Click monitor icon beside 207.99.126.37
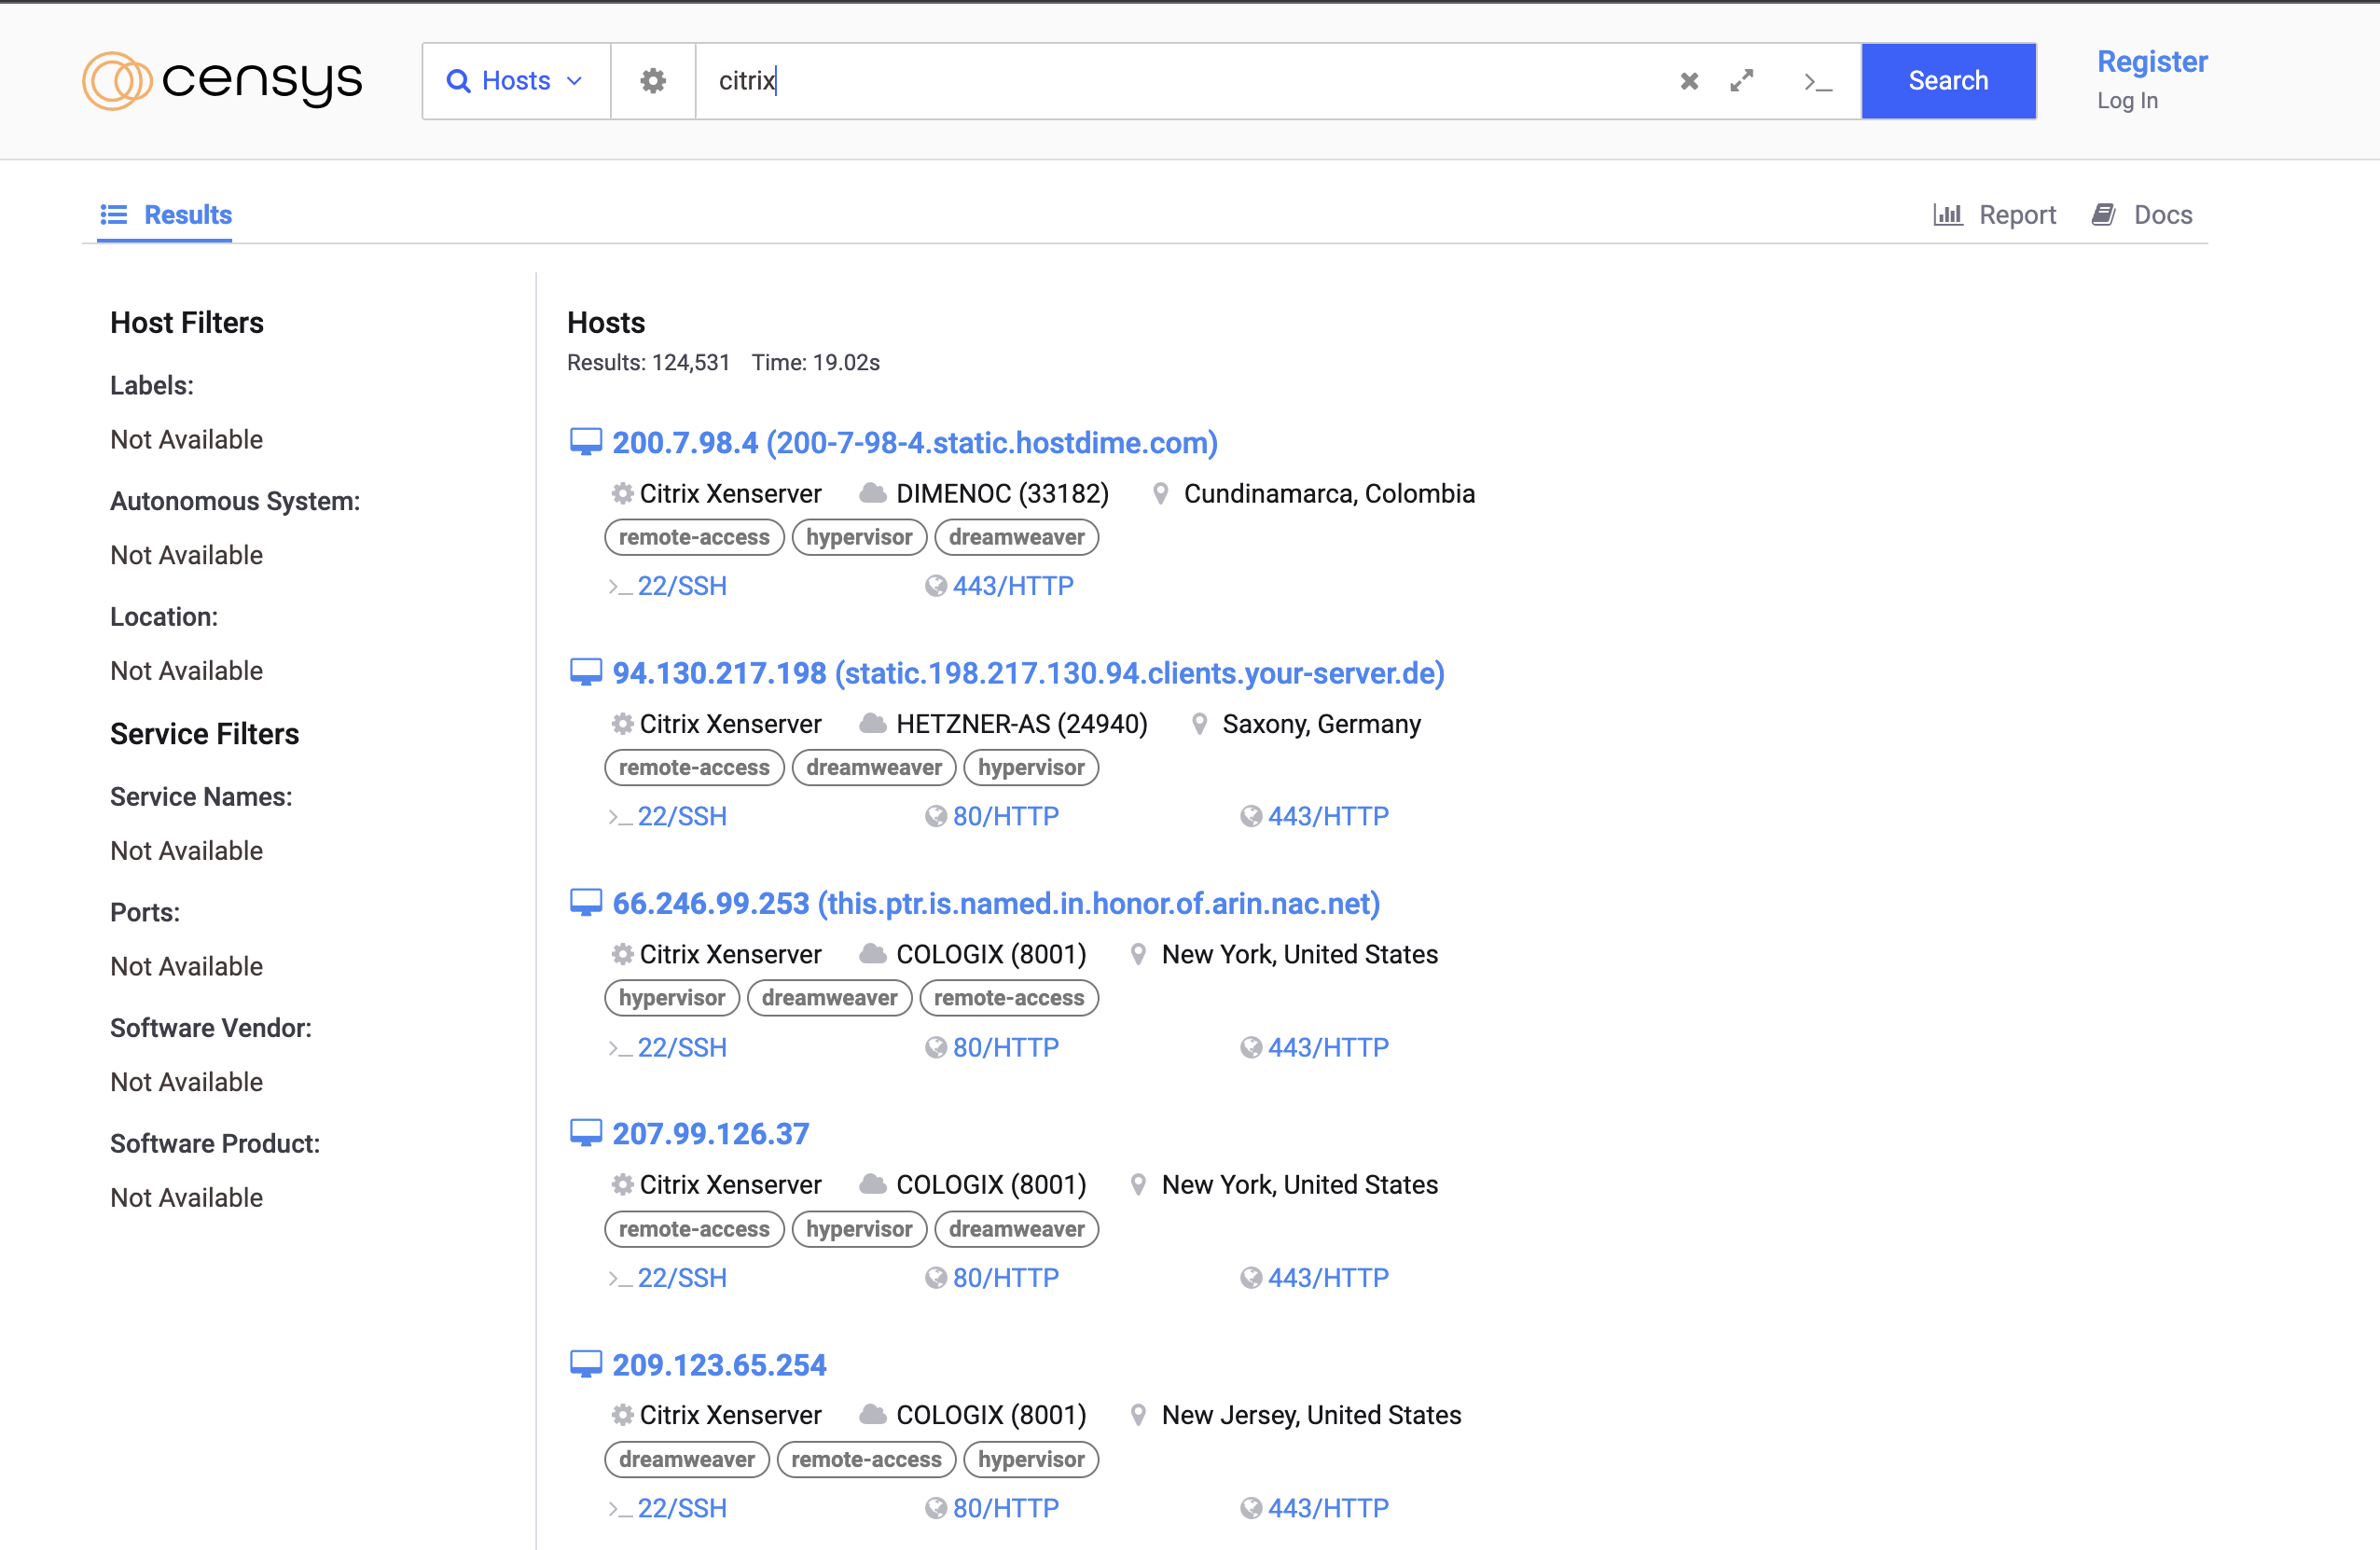 [586, 1133]
